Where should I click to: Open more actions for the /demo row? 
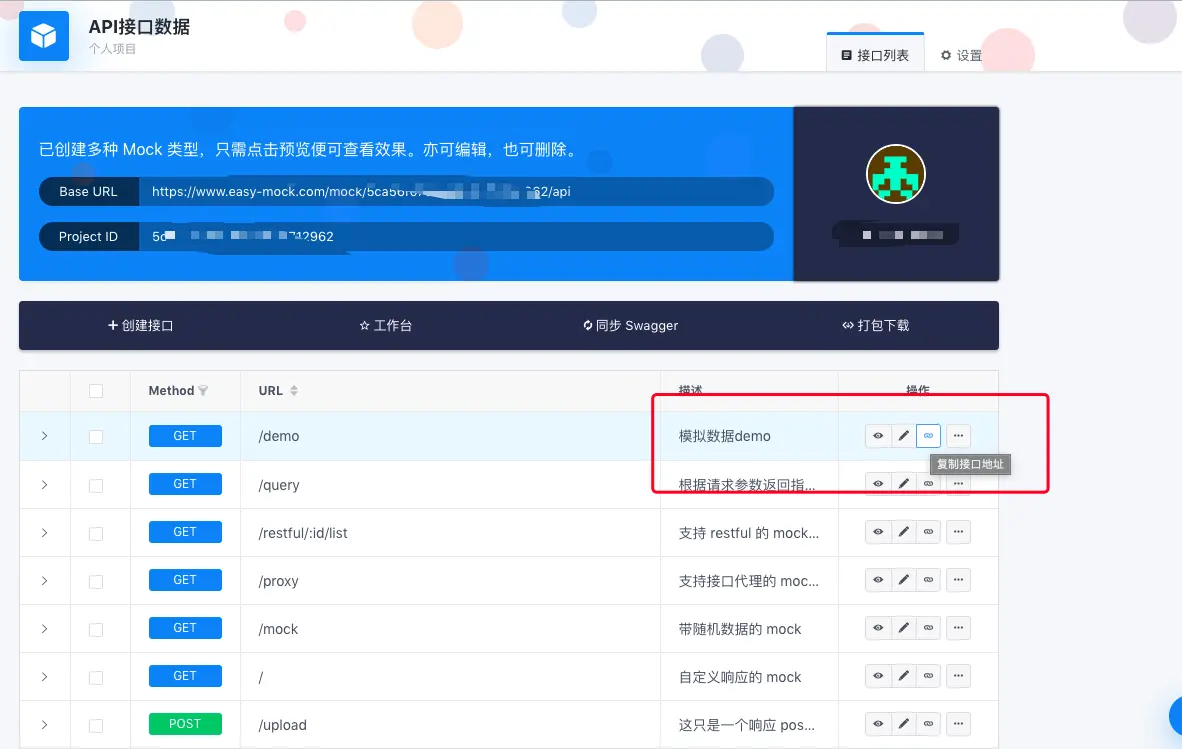(958, 436)
